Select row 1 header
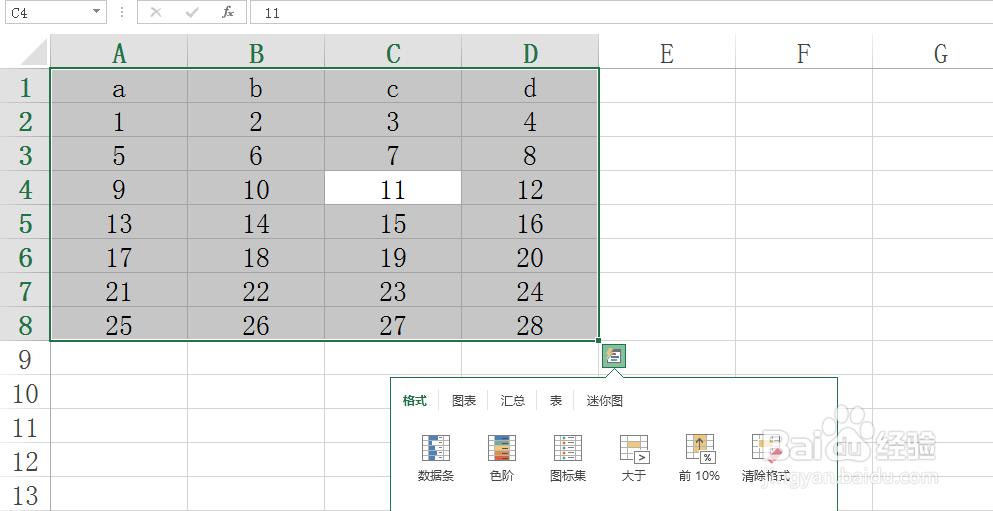The image size is (993, 511). pyautogui.click(x=25, y=85)
